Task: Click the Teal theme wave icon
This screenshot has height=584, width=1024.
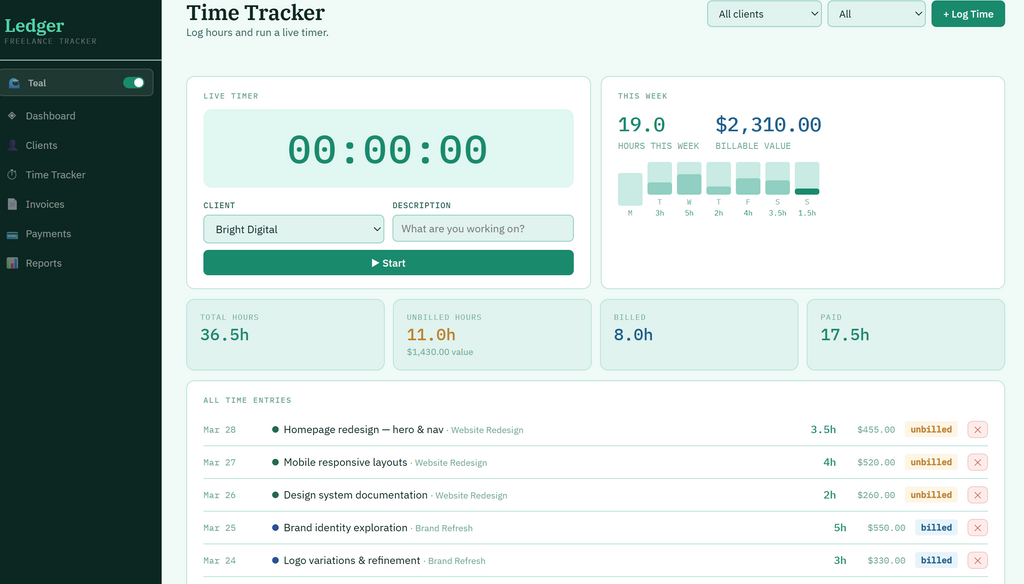Action: (14, 83)
